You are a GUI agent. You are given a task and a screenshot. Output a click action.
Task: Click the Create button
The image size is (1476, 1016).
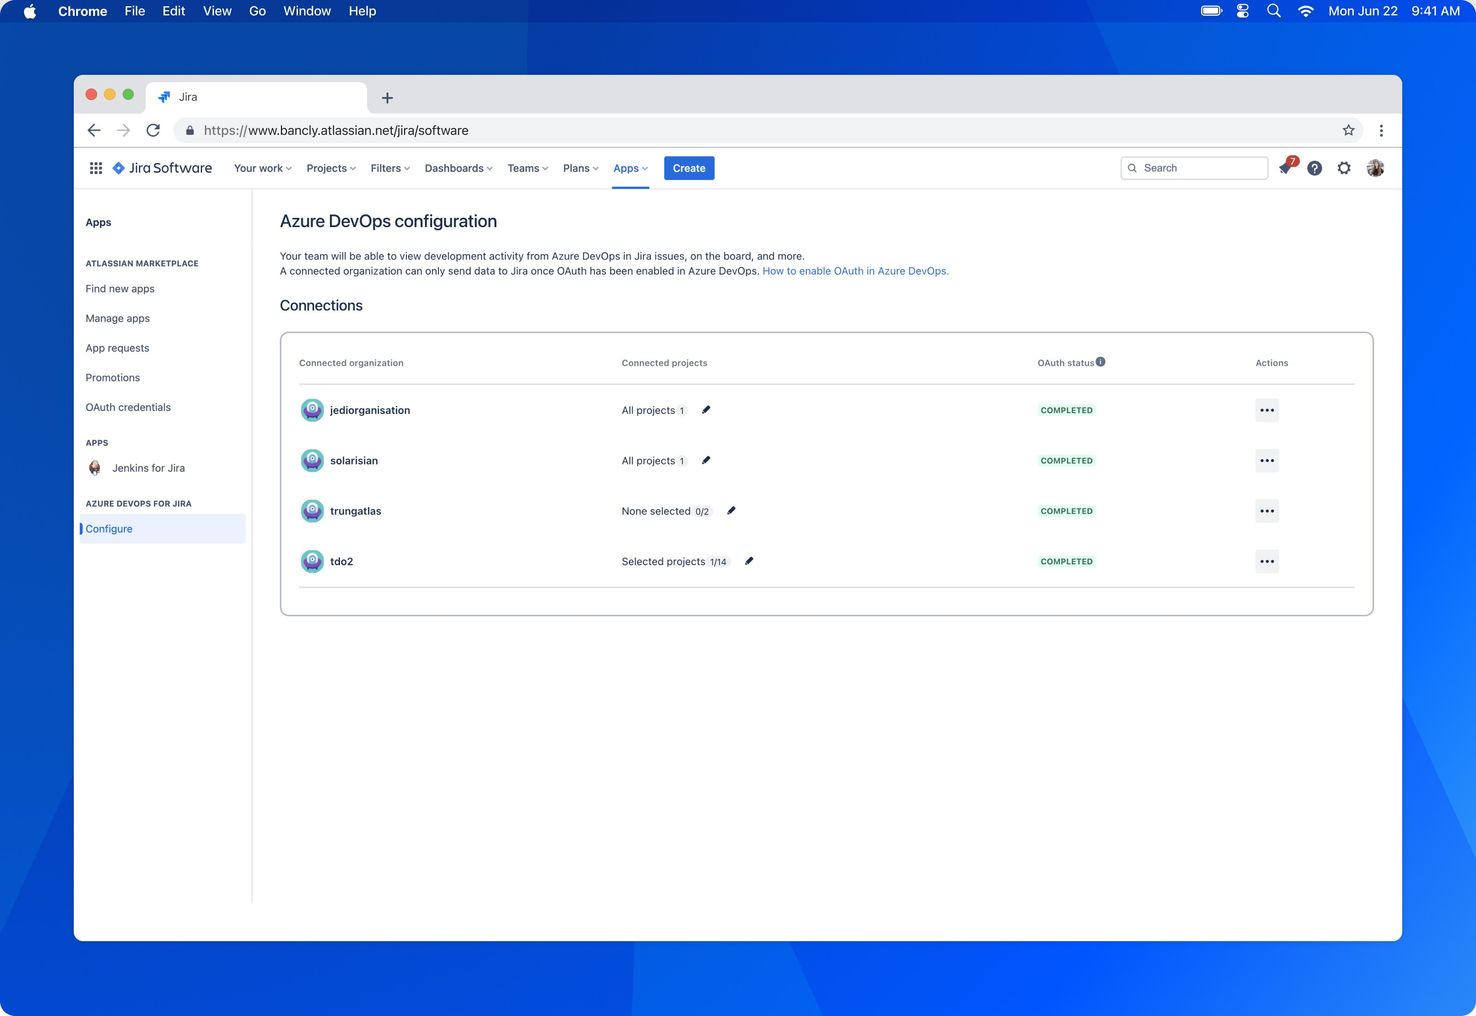click(689, 168)
